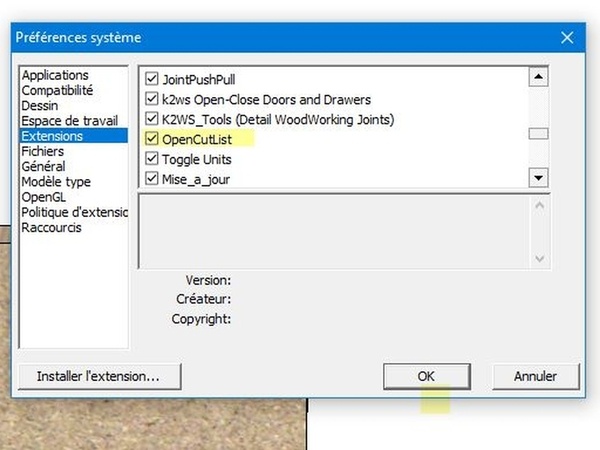Select the Dessin category
The height and width of the screenshot is (450, 600).
pos(40,105)
